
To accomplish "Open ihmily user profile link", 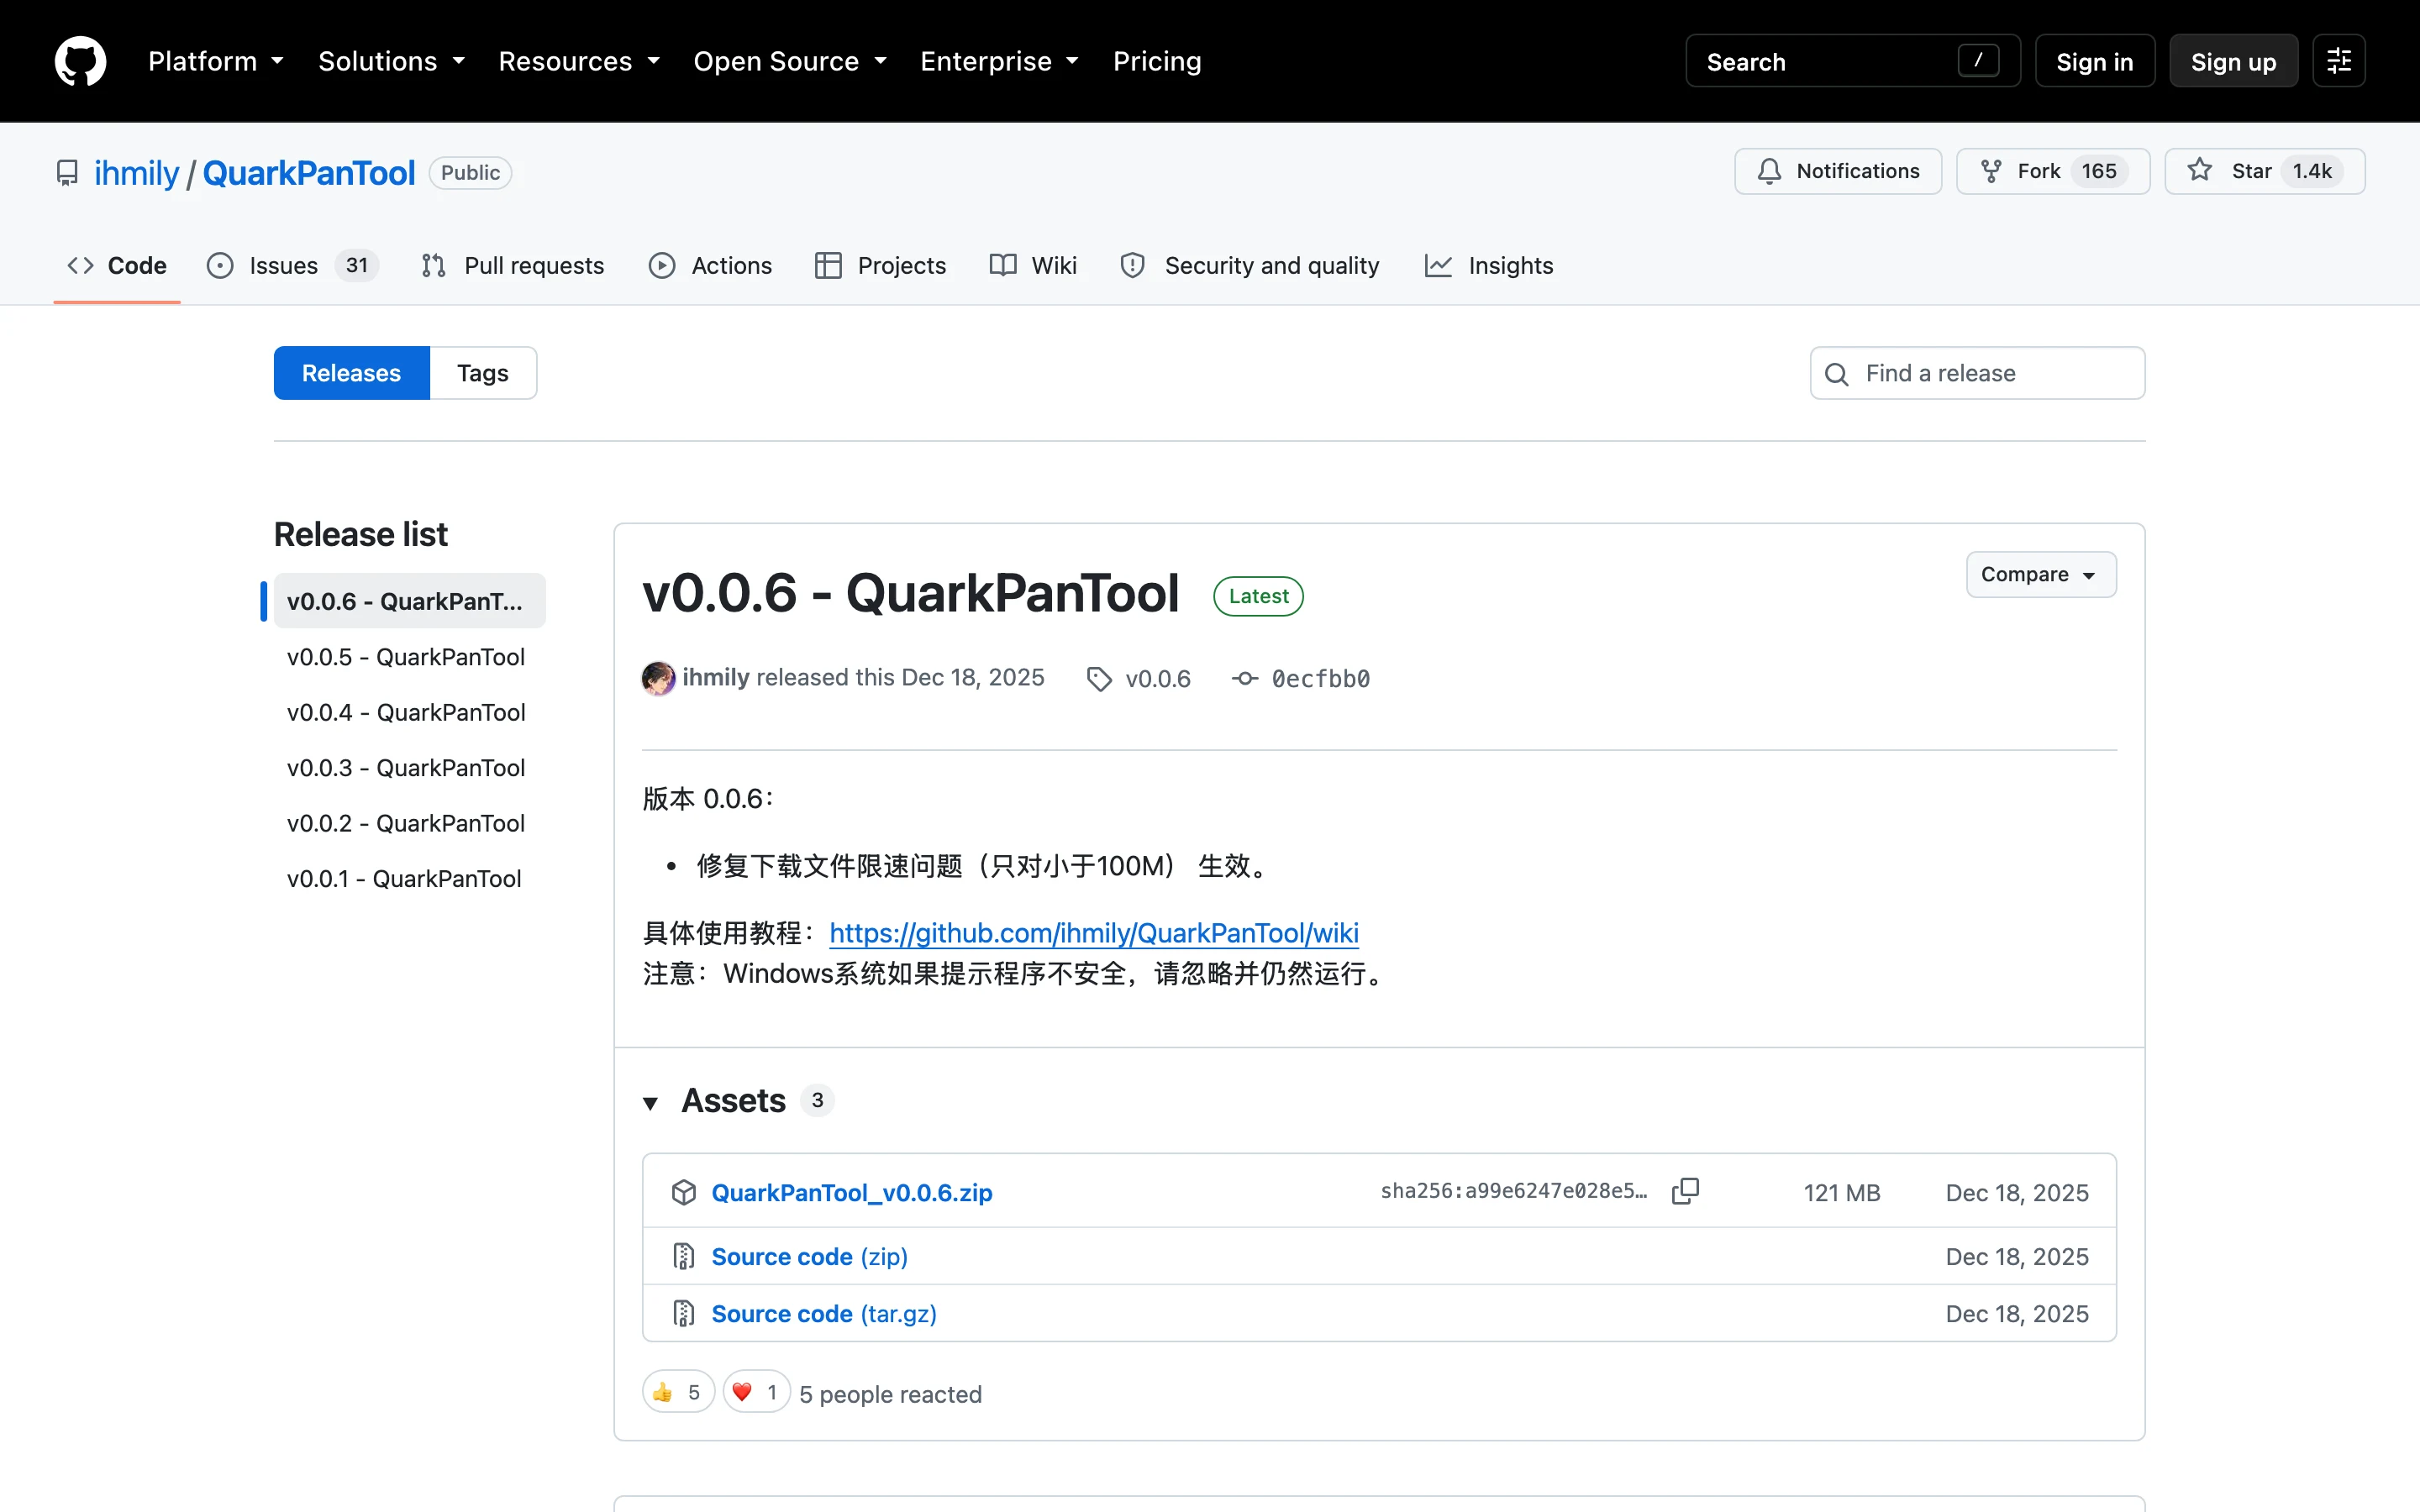I will [x=137, y=173].
